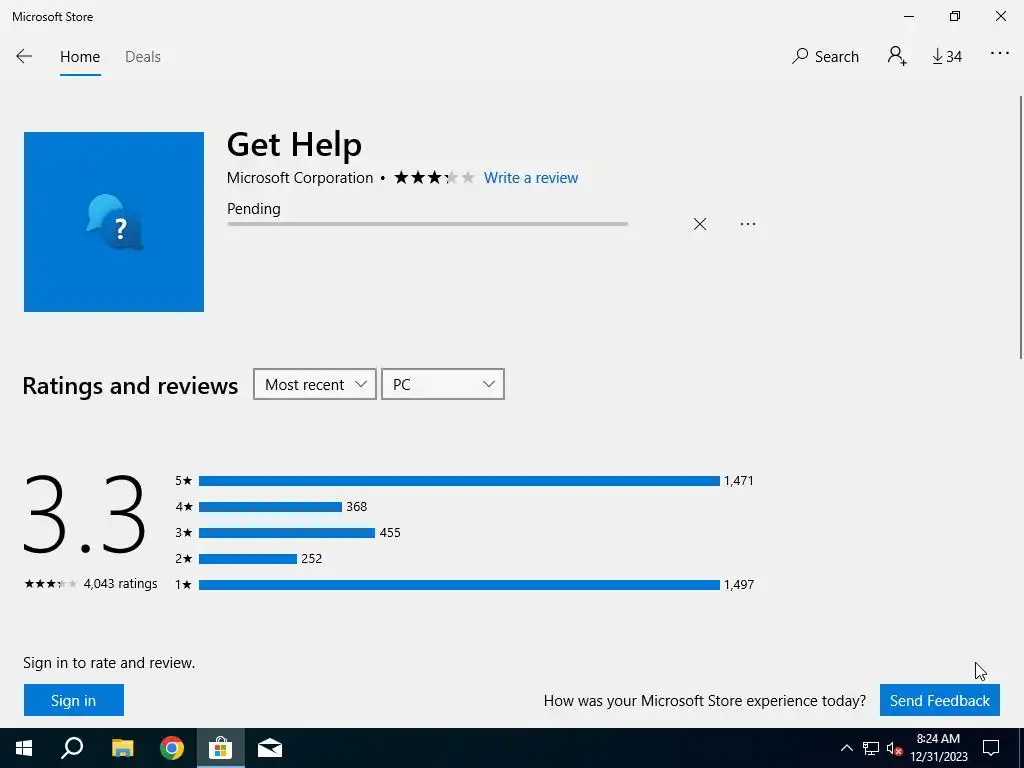The image size is (1024, 768).
Task: Open the See more menu in header
Action: [1000, 54]
